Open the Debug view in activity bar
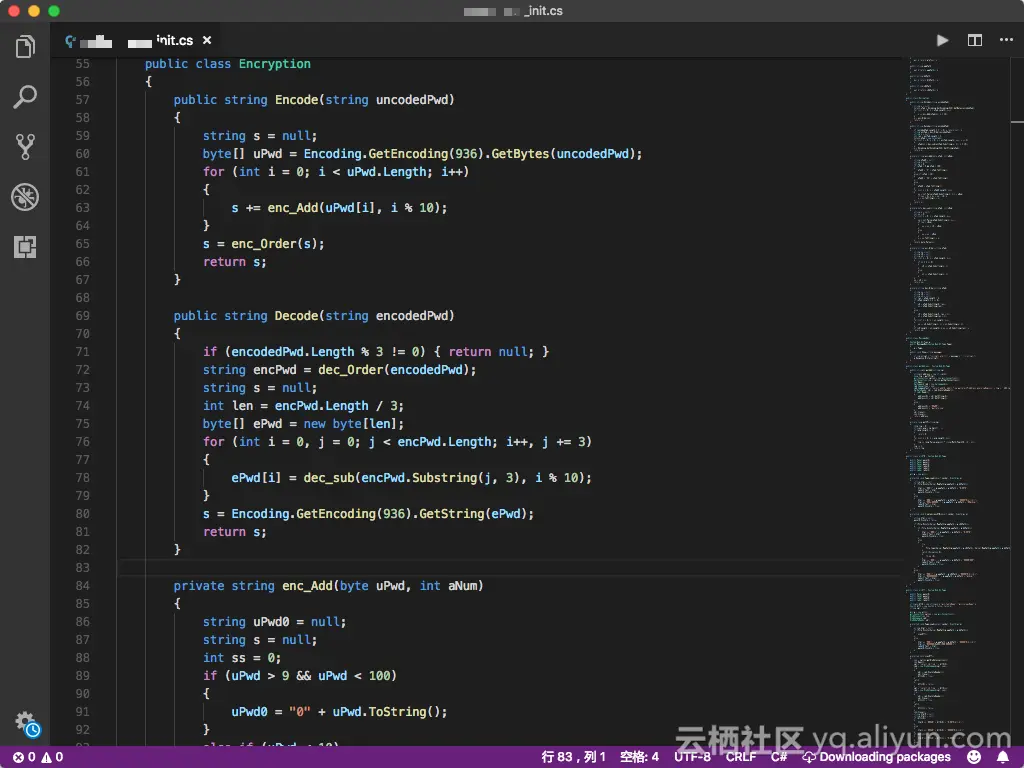The width and height of the screenshot is (1024, 768). (x=25, y=197)
